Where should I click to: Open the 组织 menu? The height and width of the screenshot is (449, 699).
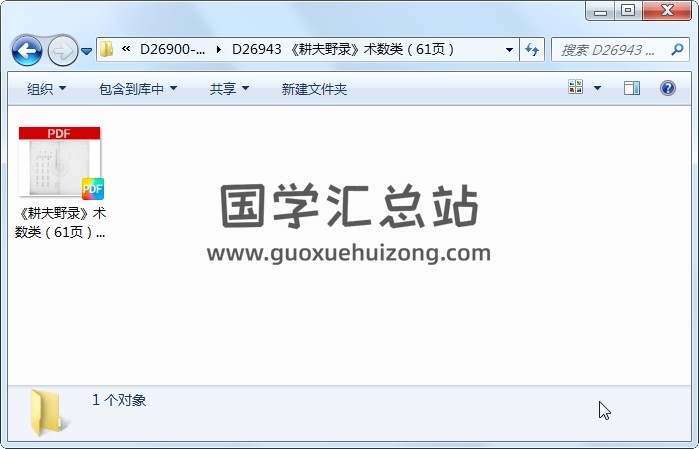coord(46,89)
